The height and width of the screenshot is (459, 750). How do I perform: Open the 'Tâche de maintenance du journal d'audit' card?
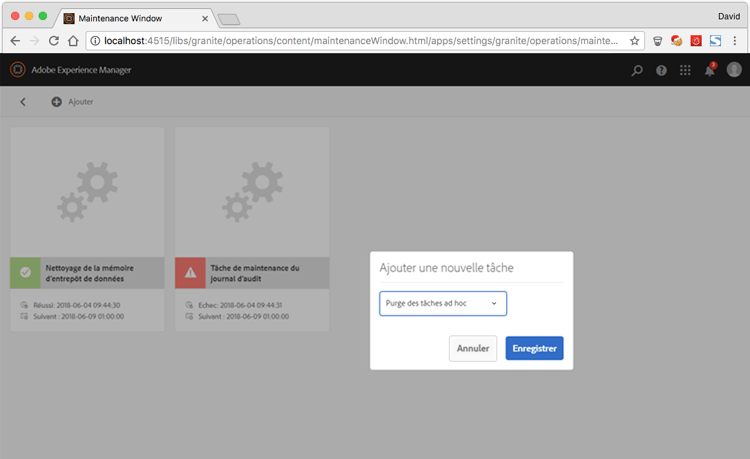click(x=252, y=229)
